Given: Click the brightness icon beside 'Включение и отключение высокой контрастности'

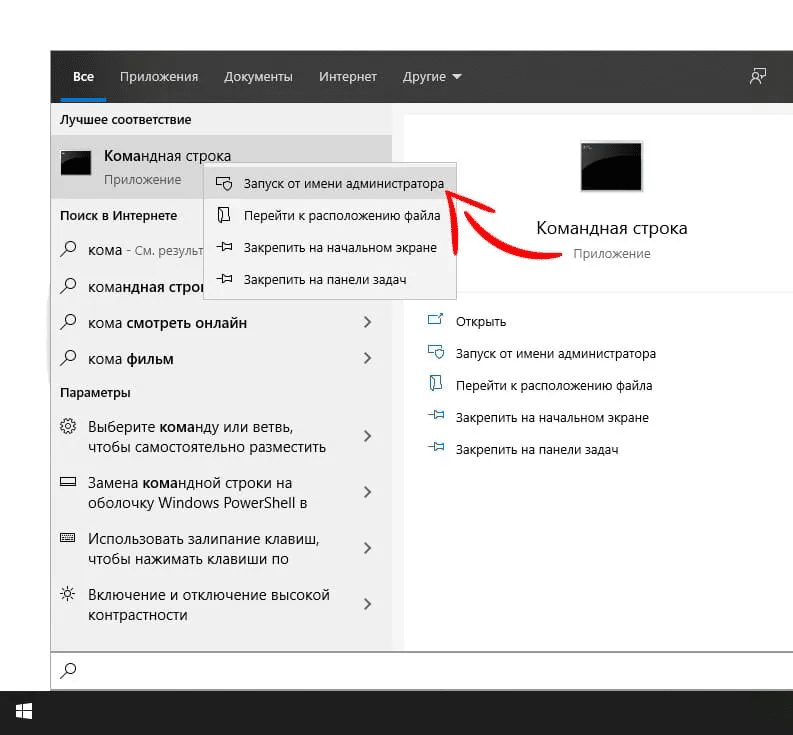Looking at the screenshot, I should [68, 594].
